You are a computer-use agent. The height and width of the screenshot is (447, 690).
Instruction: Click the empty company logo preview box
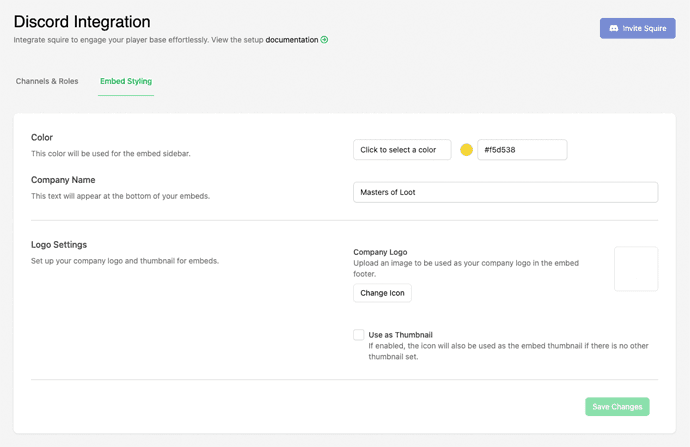pyautogui.click(x=635, y=269)
